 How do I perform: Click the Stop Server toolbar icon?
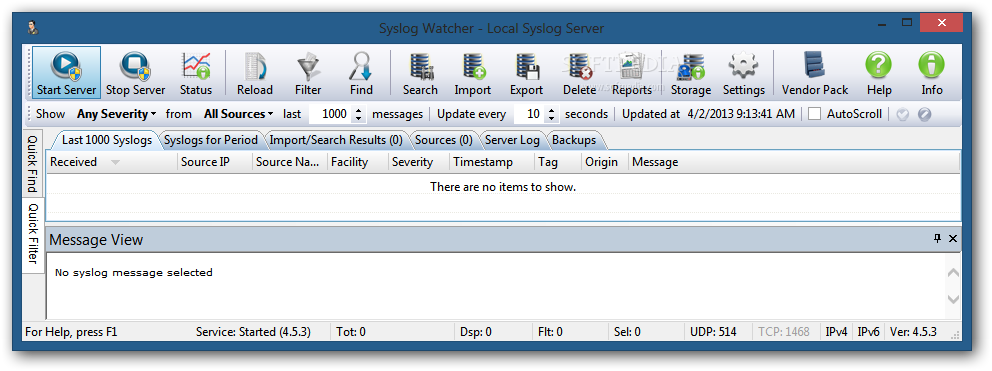(135, 66)
